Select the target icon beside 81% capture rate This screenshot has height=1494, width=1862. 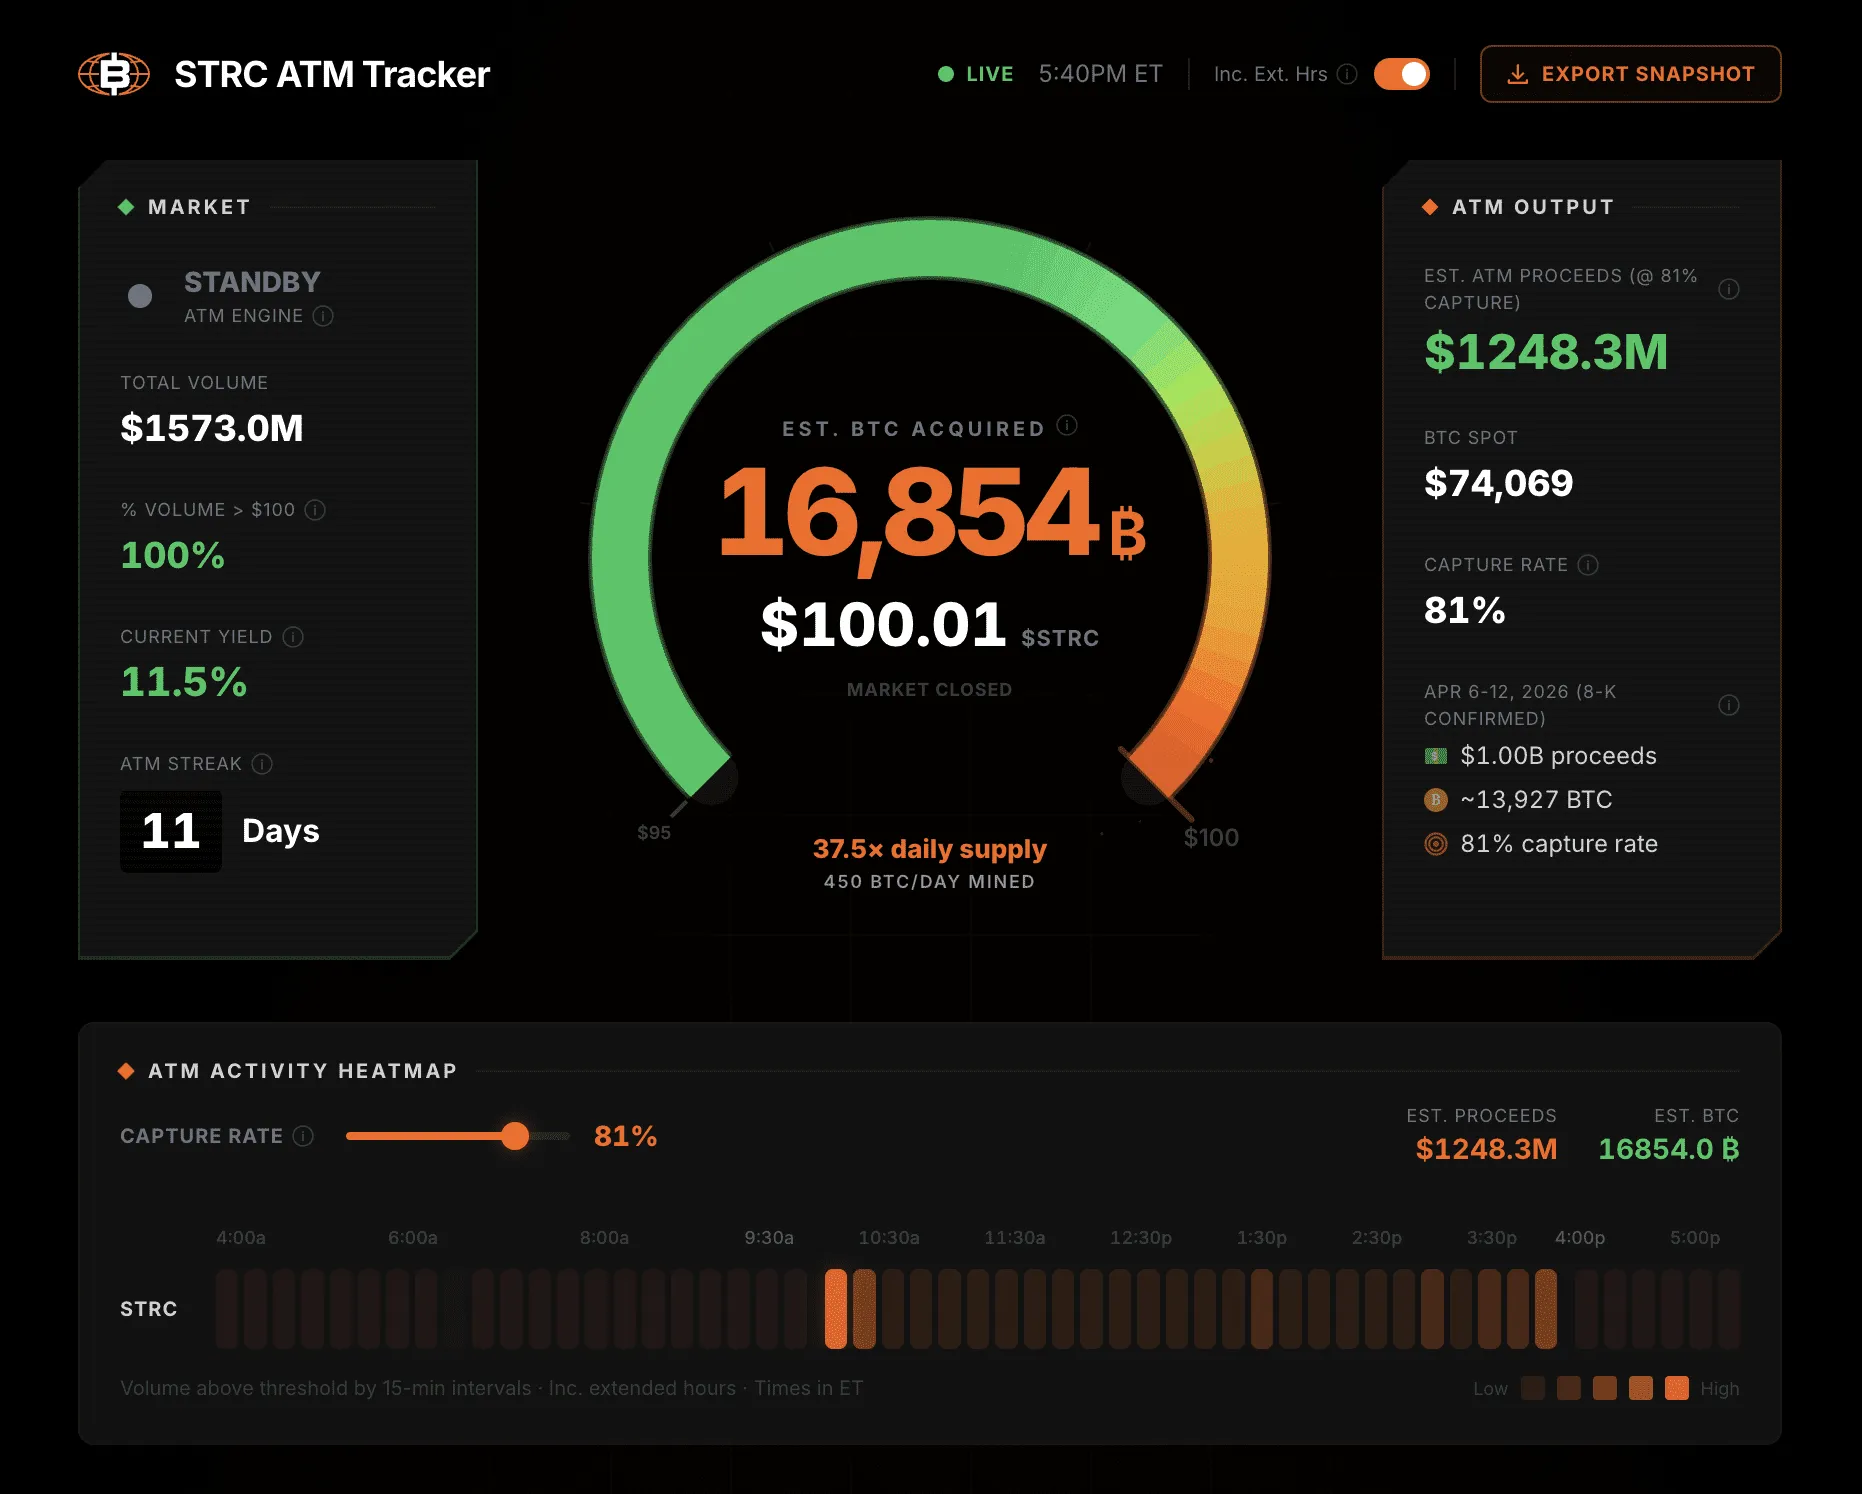1436,844
